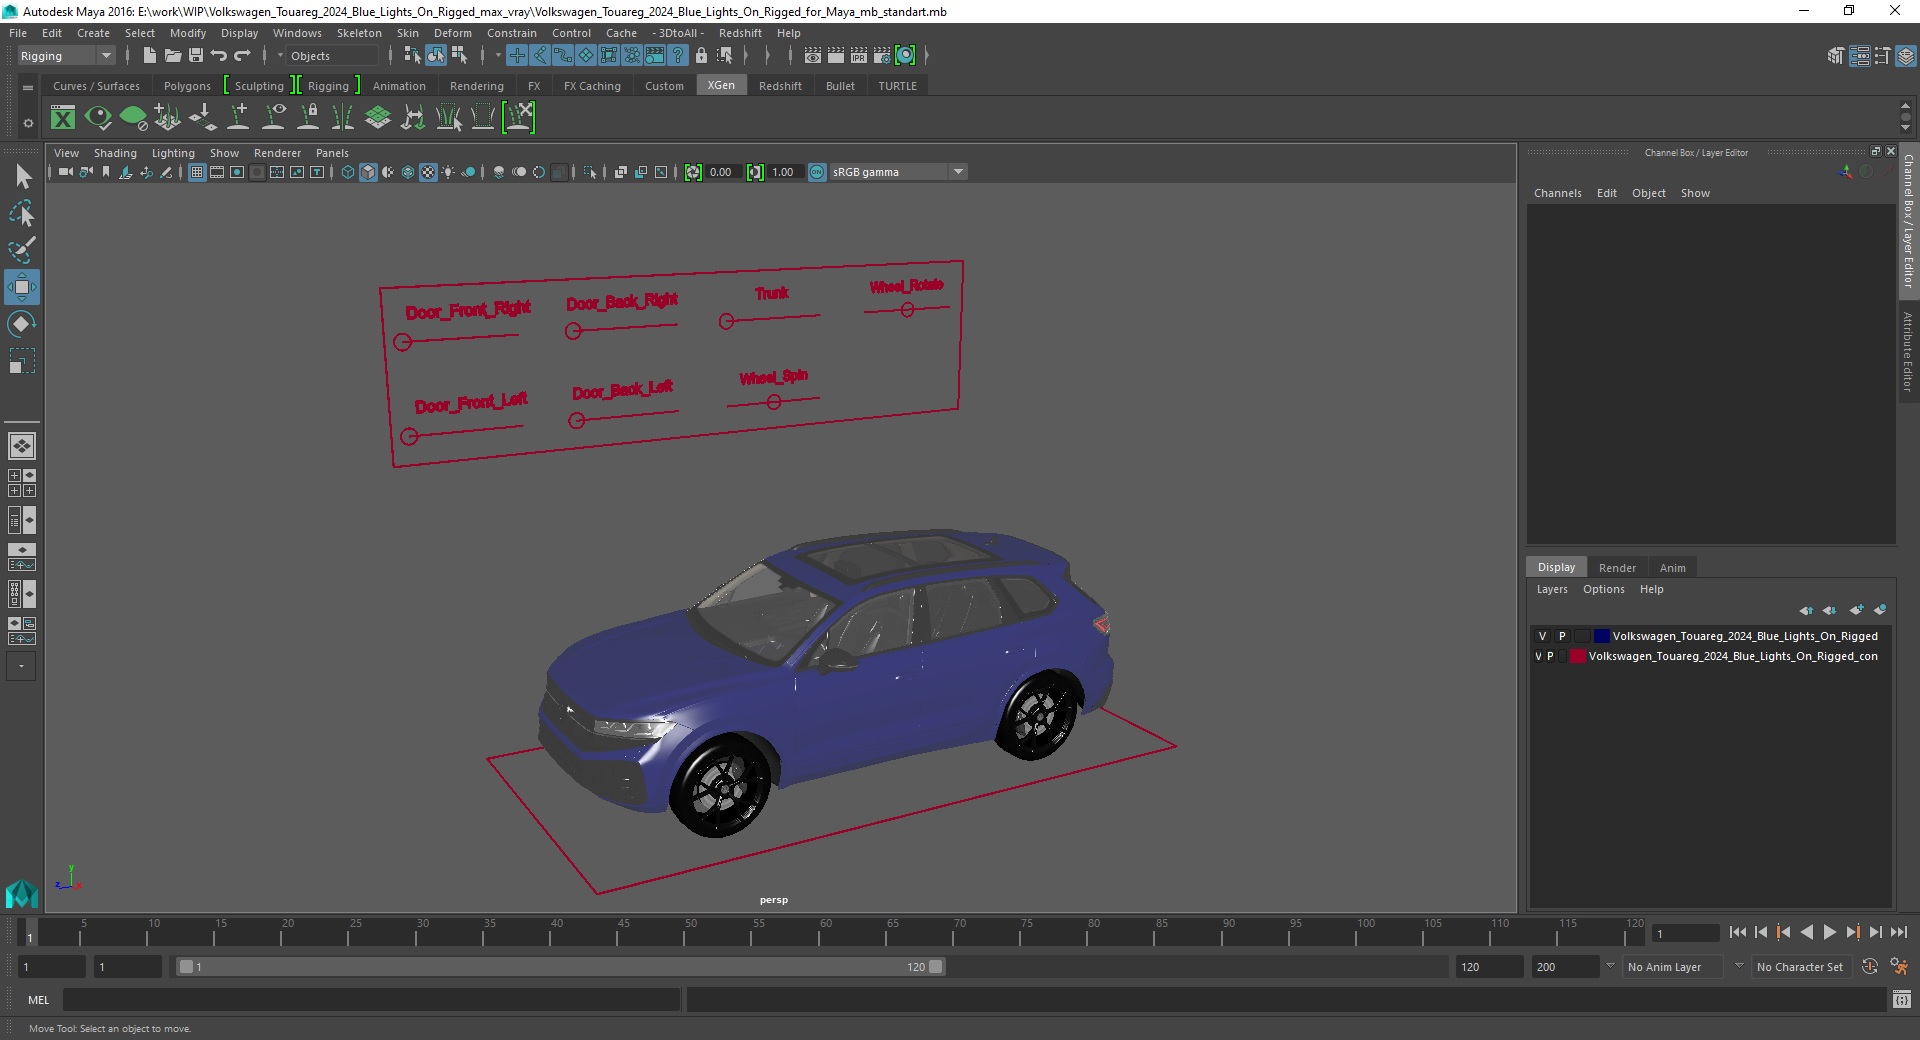Switch to the Render layer tab
Image resolution: width=1920 pixels, height=1040 pixels.
[1617, 567]
